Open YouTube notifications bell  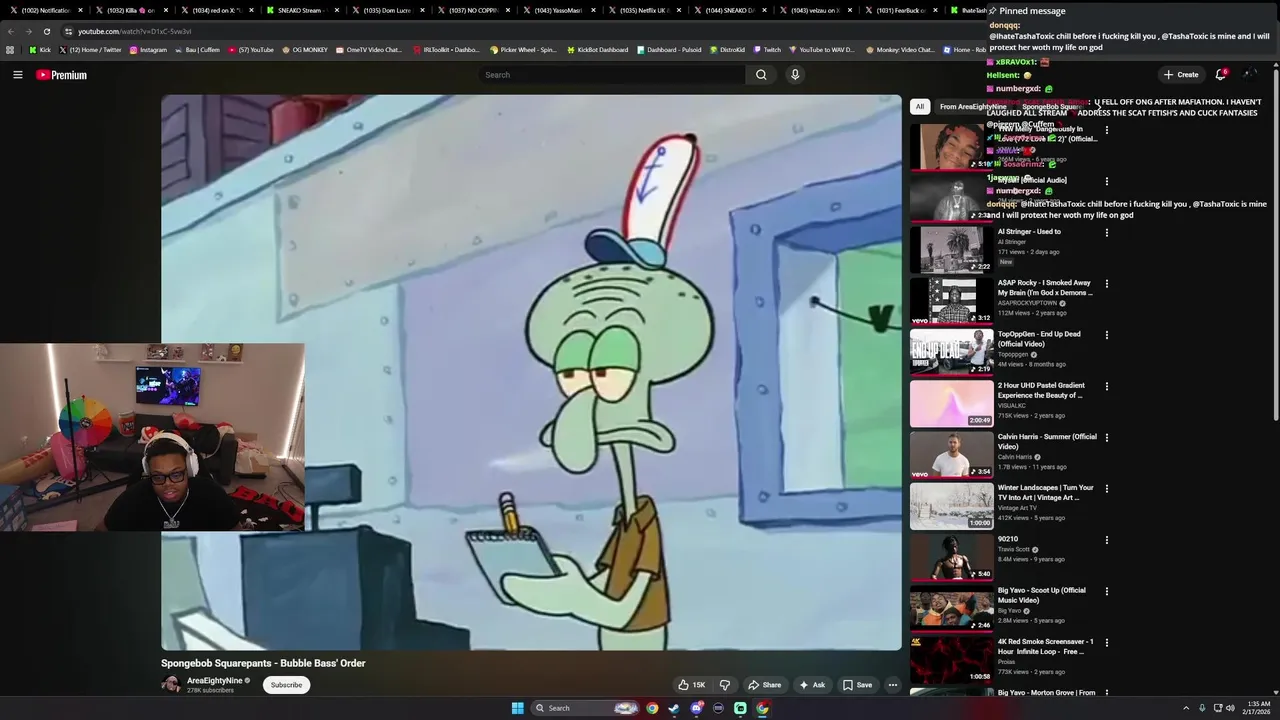click(1220, 75)
